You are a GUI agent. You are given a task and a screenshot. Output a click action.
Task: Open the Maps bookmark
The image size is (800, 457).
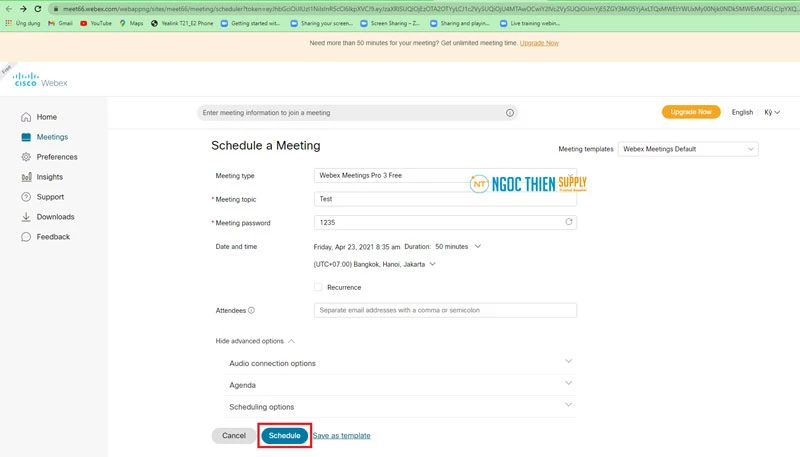[x=131, y=23]
